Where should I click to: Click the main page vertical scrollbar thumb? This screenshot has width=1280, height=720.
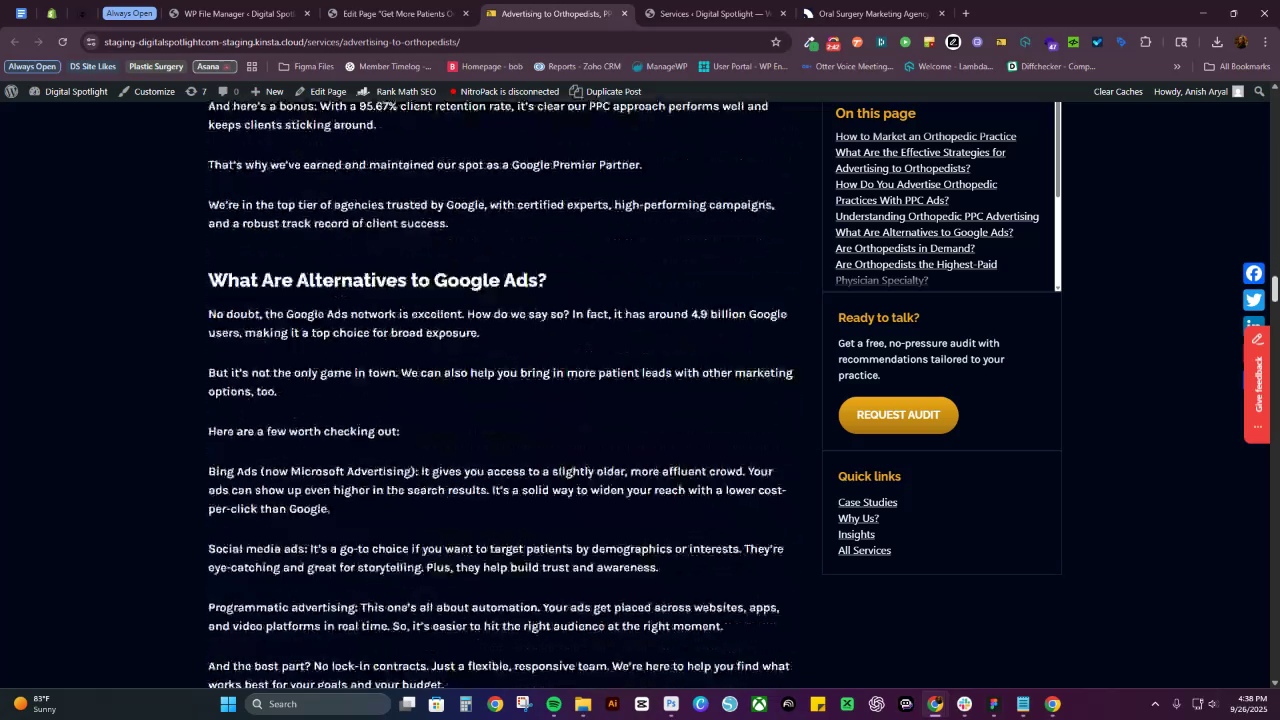click(1275, 290)
